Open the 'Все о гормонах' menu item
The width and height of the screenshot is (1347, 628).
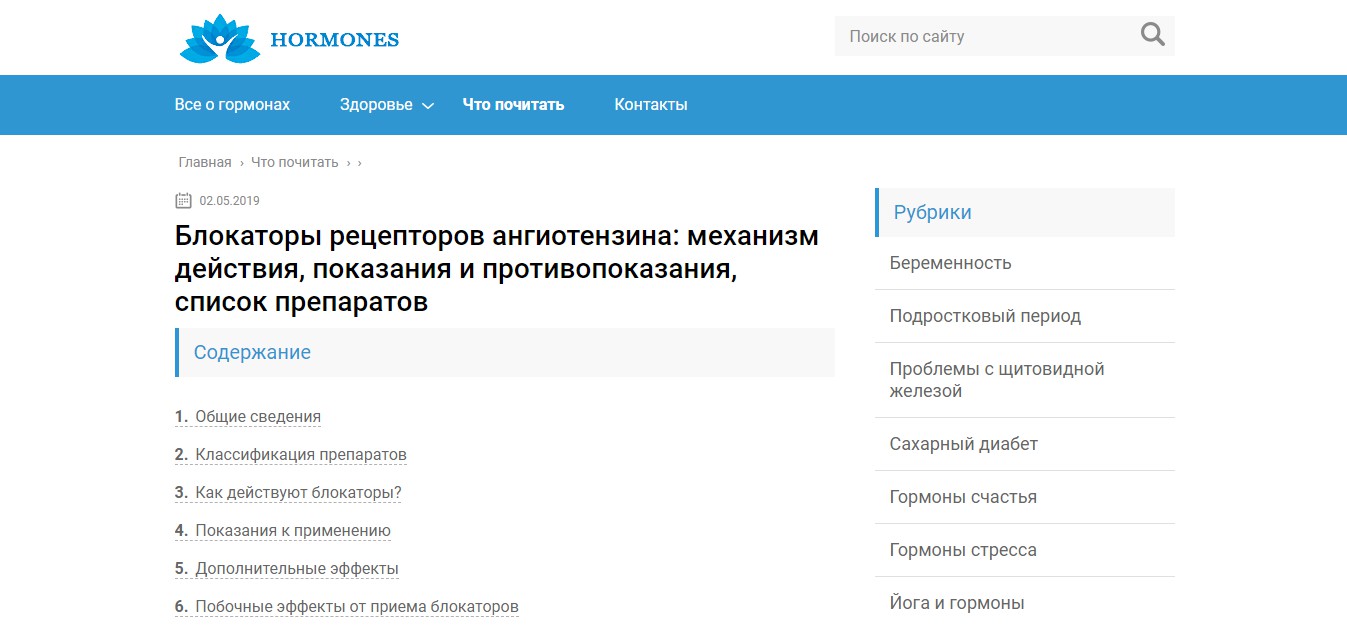click(x=232, y=104)
